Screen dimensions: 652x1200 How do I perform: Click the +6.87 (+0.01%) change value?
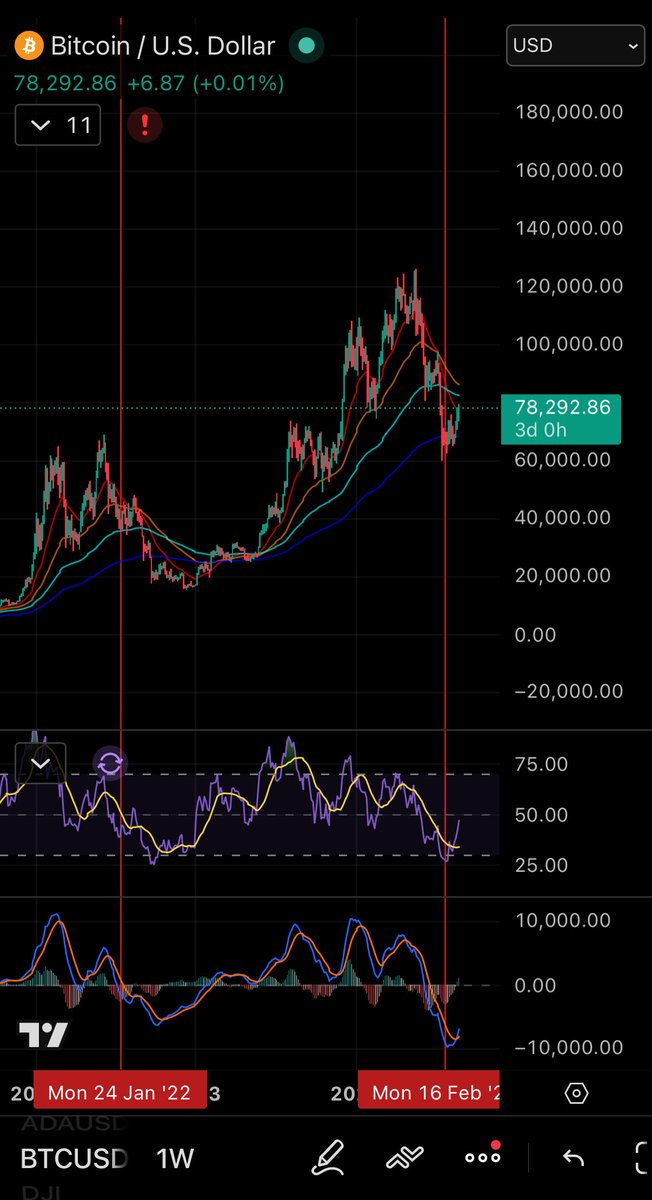(204, 84)
